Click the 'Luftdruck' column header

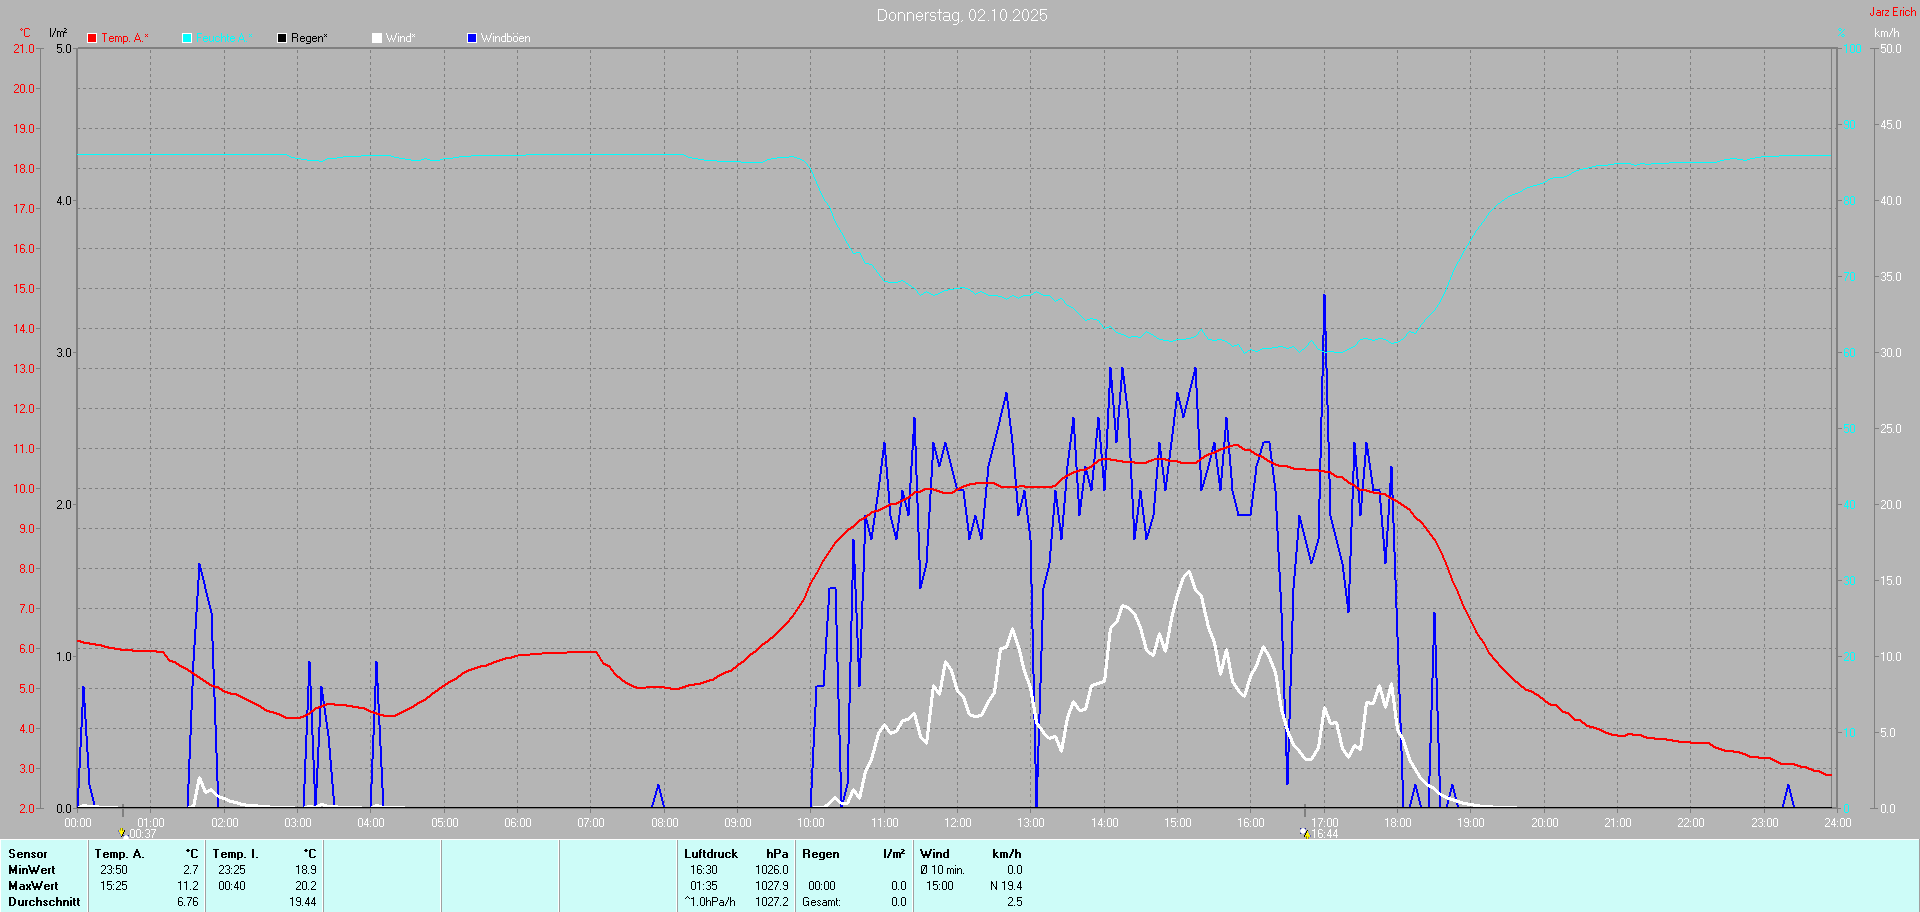pos(711,854)
